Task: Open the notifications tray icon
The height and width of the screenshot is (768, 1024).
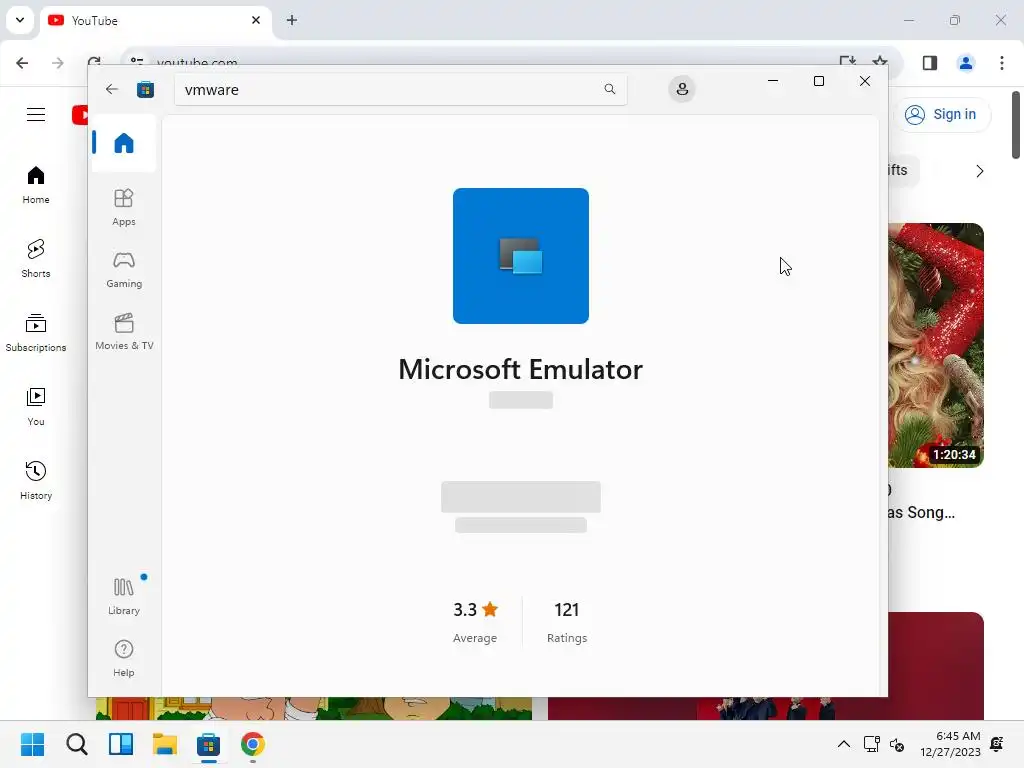Action: pos(997,744)
